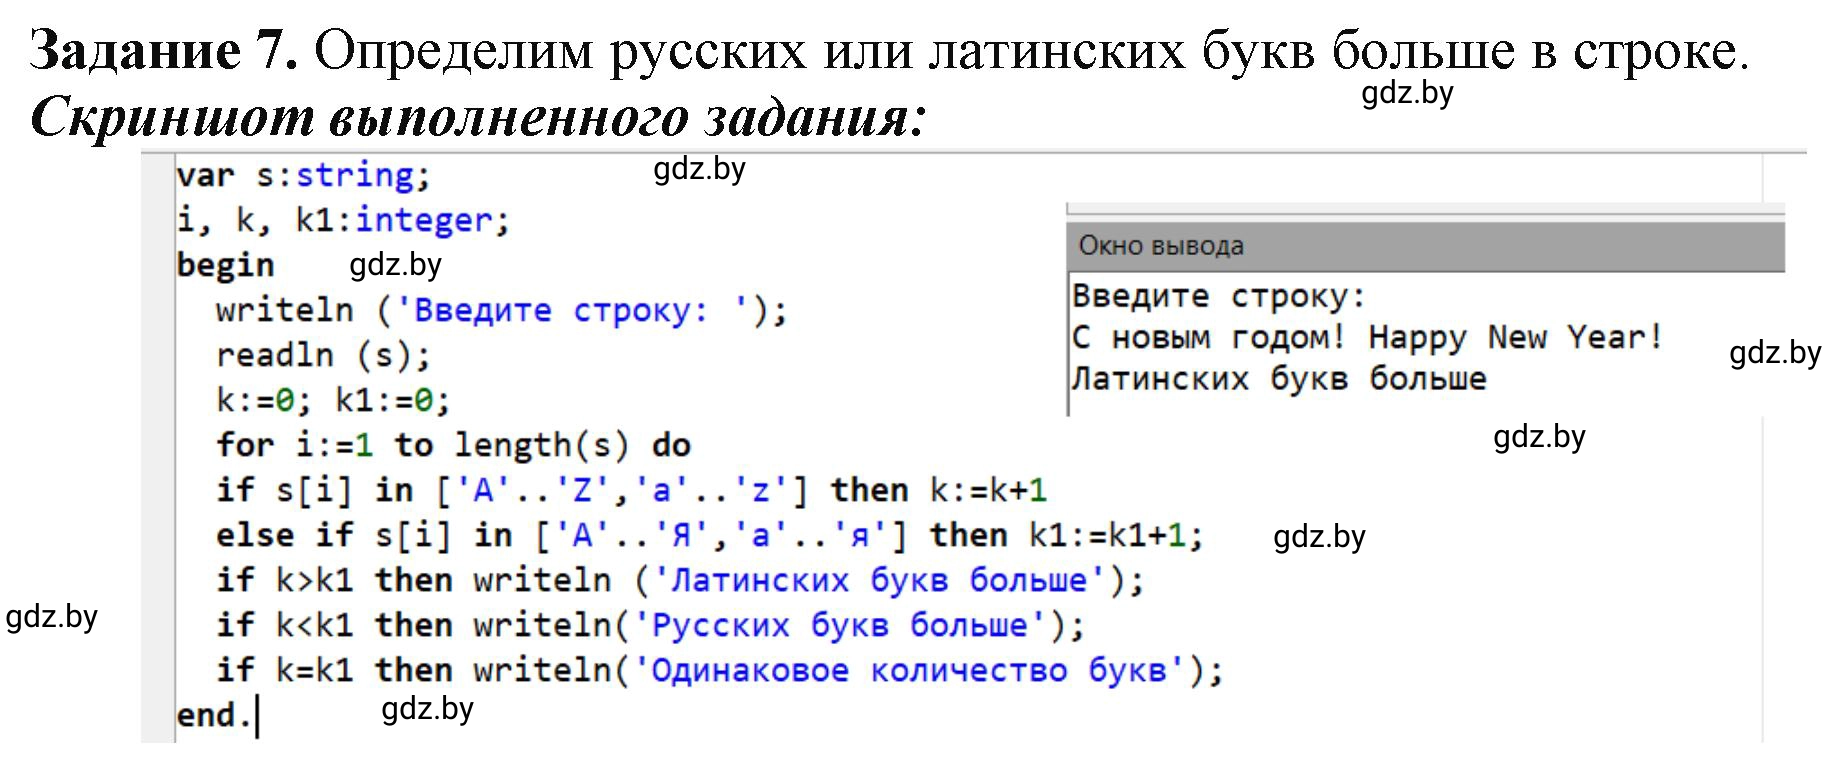Click the 'end.' line
Image resolution: width=1841 pixels, height=758 pixels.
[213, 715]
